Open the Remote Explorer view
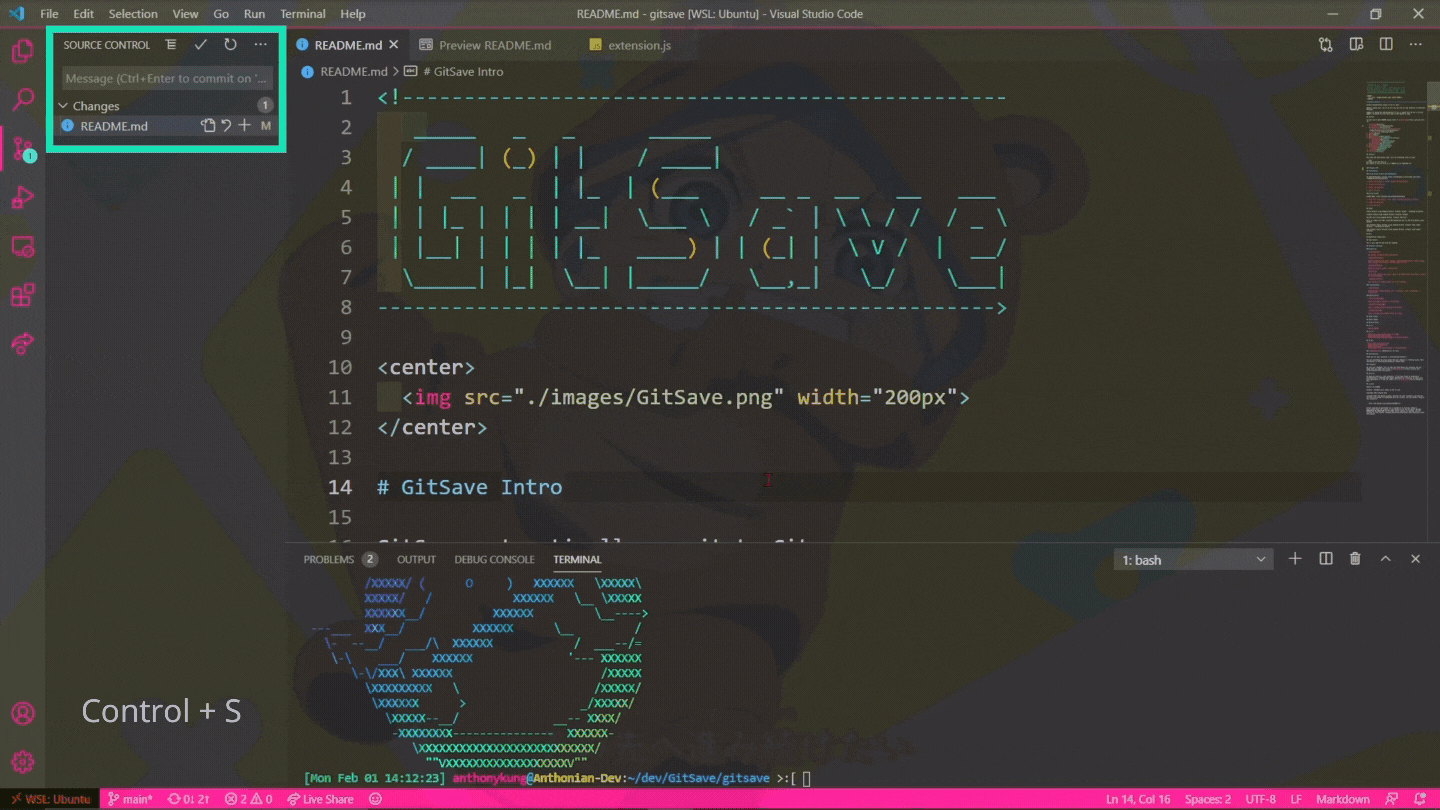 pos(22,246)
